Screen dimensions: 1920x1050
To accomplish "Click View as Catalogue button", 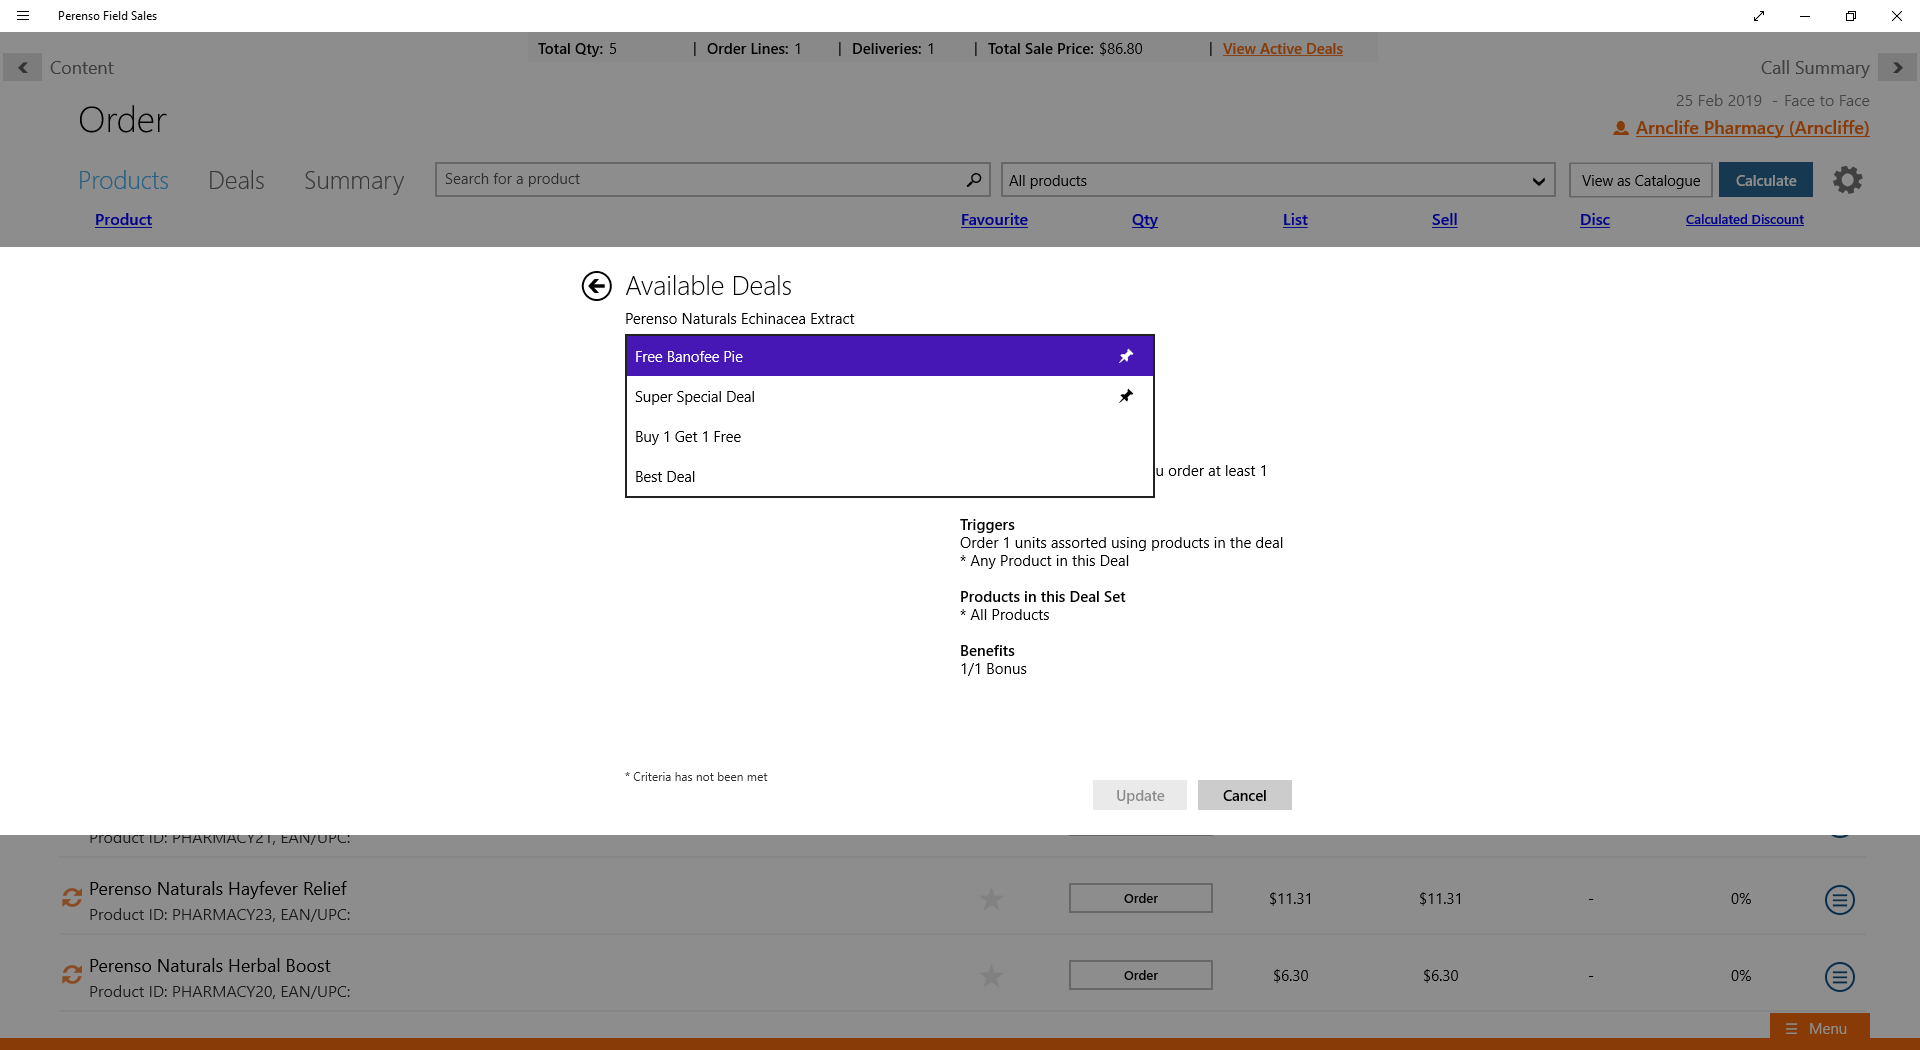I will pyautogui.click(x=1640, y=180).
